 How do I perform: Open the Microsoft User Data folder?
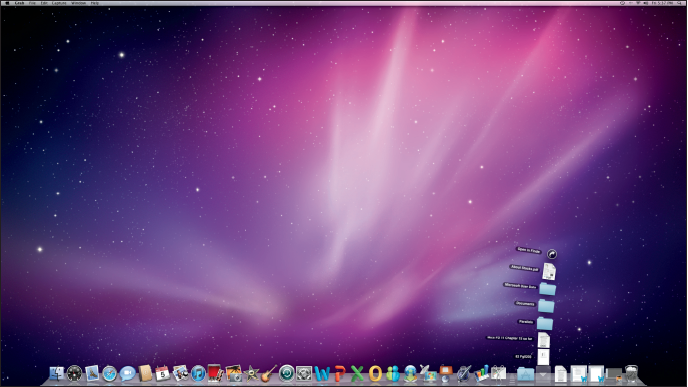(x=547, y=289)
